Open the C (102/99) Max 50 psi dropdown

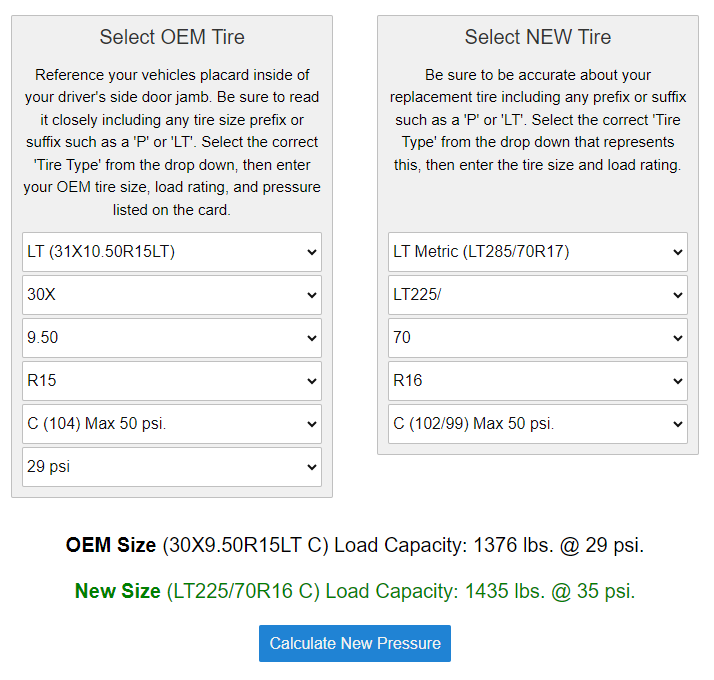[x=537, y=424]
